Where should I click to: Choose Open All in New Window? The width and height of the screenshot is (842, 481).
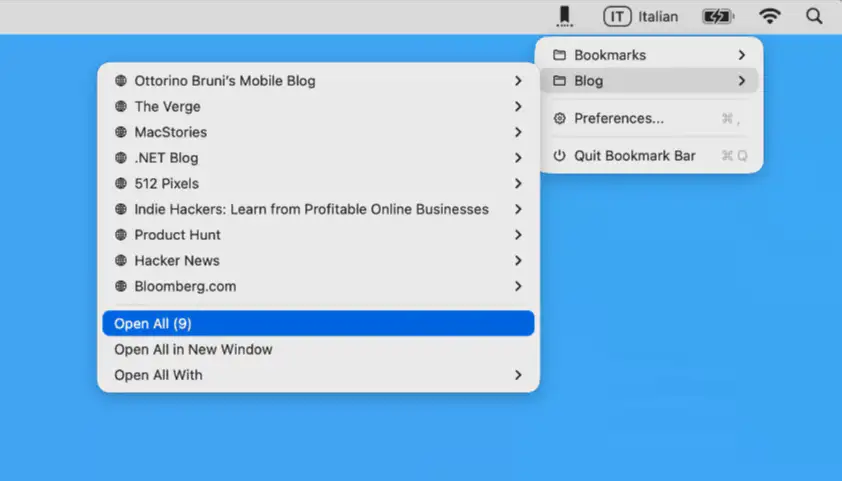point(193,350)
